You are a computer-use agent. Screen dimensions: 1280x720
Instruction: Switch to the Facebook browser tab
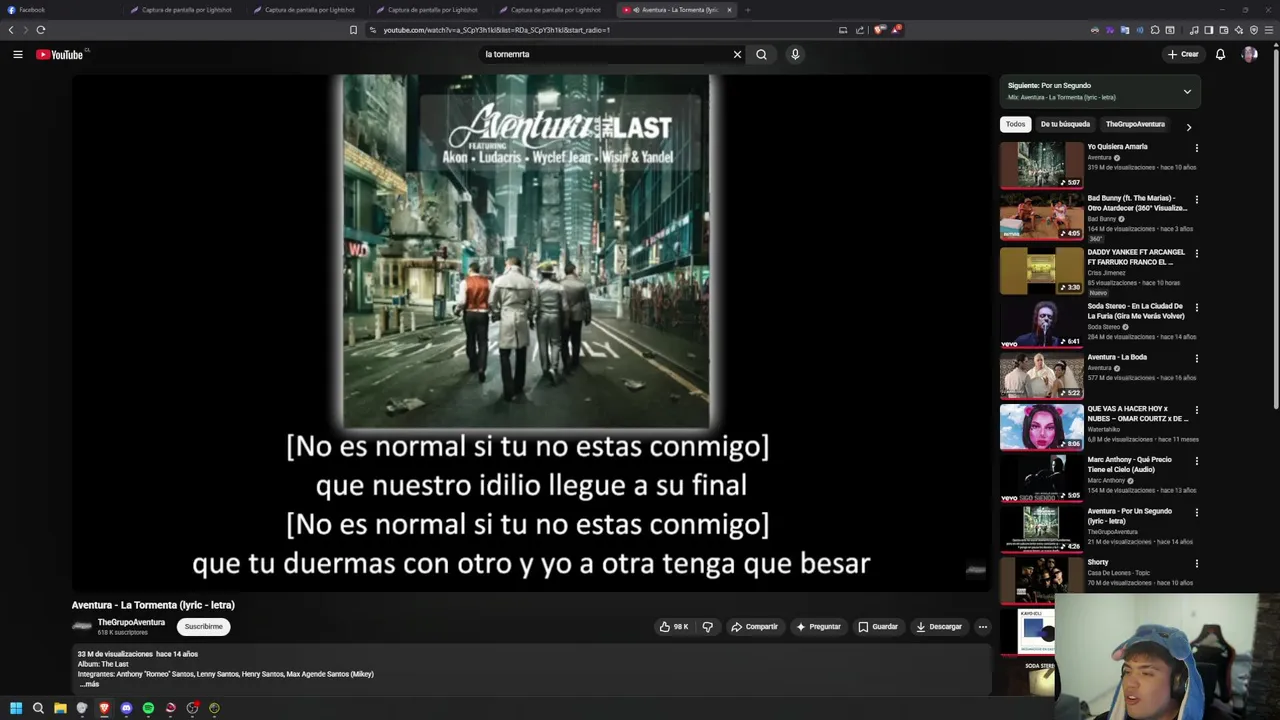tap(60, 10)
